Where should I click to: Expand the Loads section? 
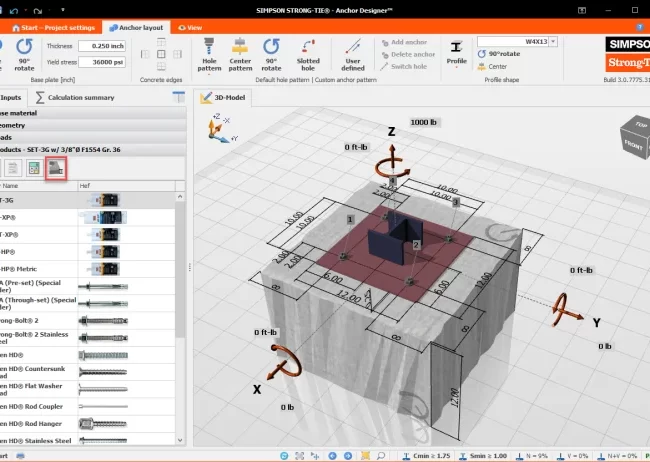pyautogui.click(x=93, y=137)
